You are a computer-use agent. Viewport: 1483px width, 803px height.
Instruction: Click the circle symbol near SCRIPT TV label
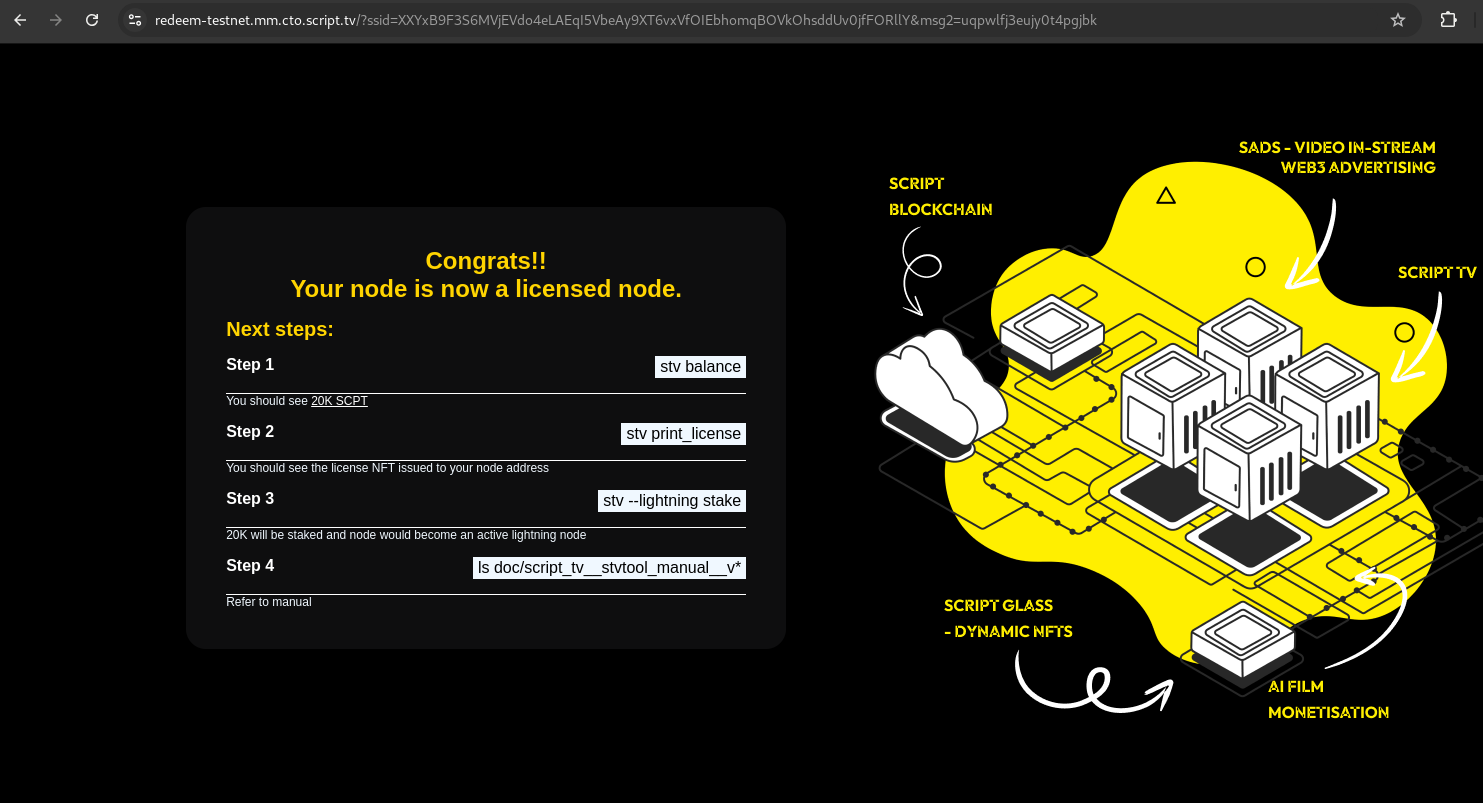pos(1404,332)
